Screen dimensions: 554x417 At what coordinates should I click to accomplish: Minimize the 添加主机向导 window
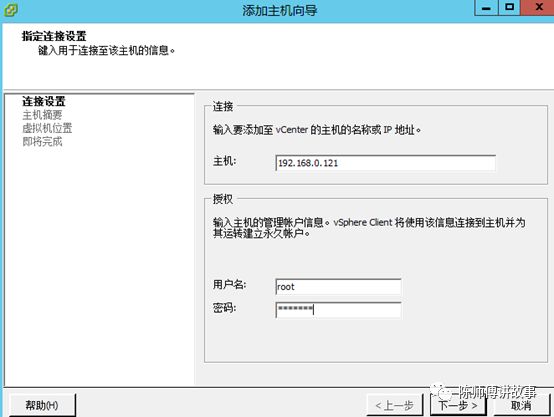(x=487, y=8)
